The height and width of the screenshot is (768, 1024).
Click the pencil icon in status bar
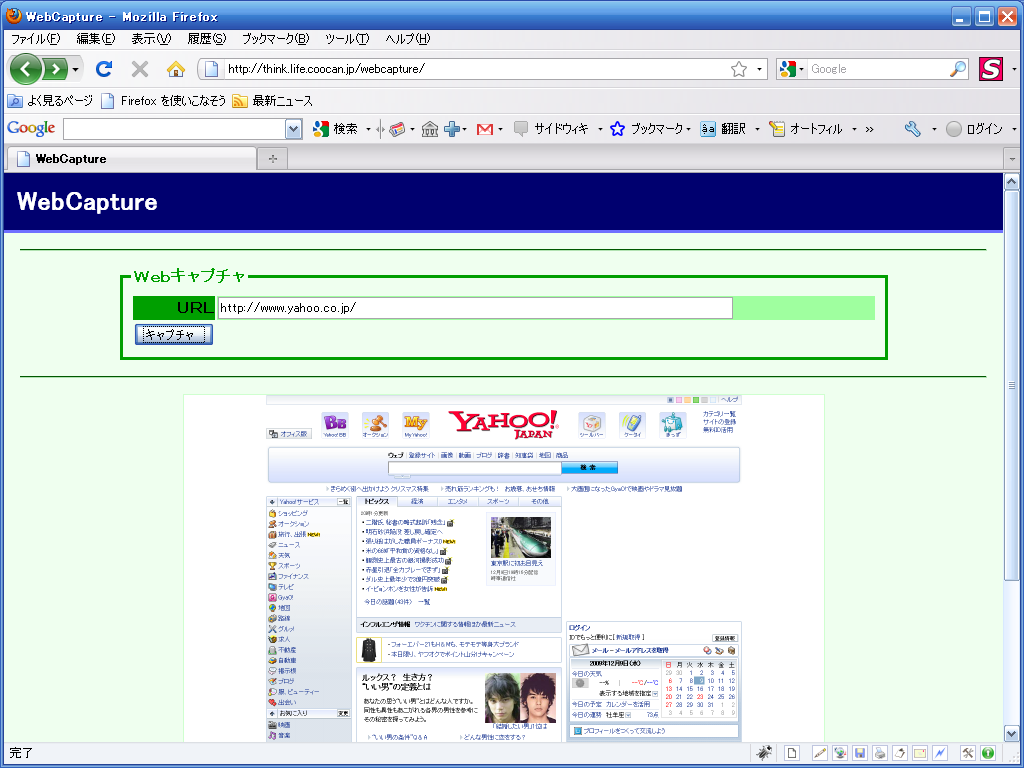(x=820, y=753)
